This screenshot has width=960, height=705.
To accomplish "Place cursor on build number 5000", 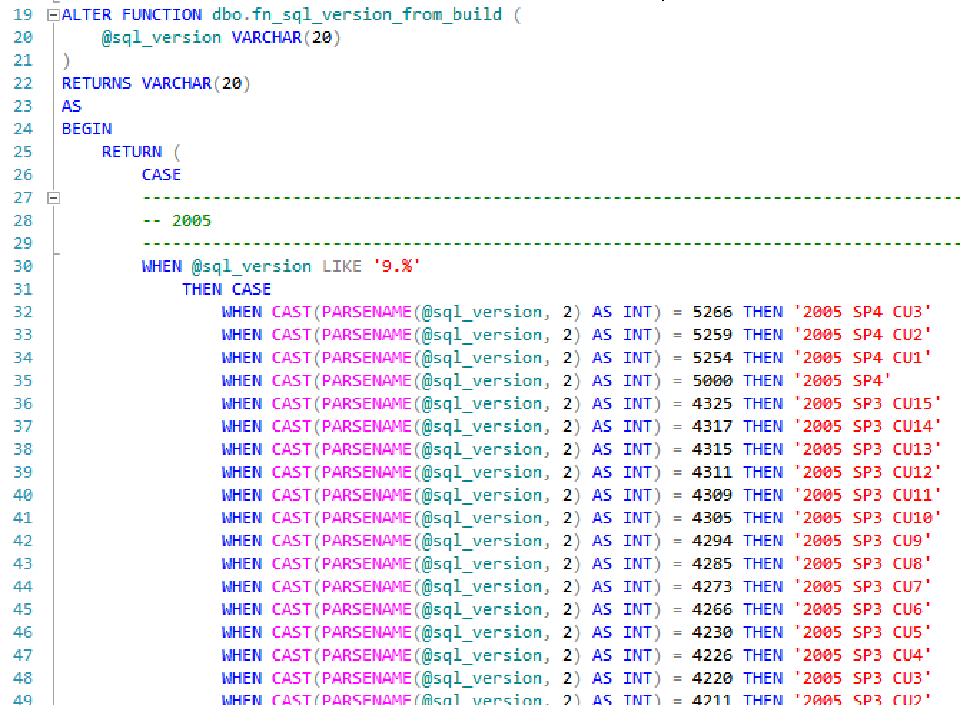I will [712, 380].
